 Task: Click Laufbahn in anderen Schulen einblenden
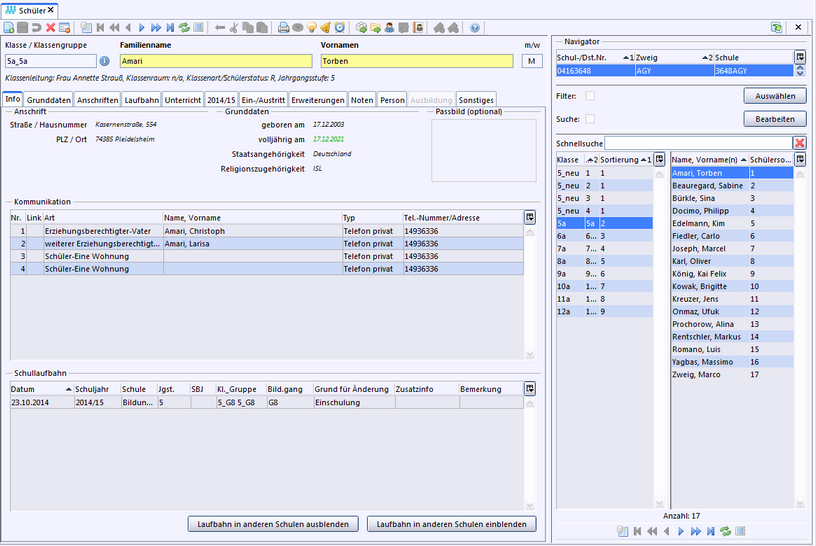pyautogui.click(x=451, y=524)
